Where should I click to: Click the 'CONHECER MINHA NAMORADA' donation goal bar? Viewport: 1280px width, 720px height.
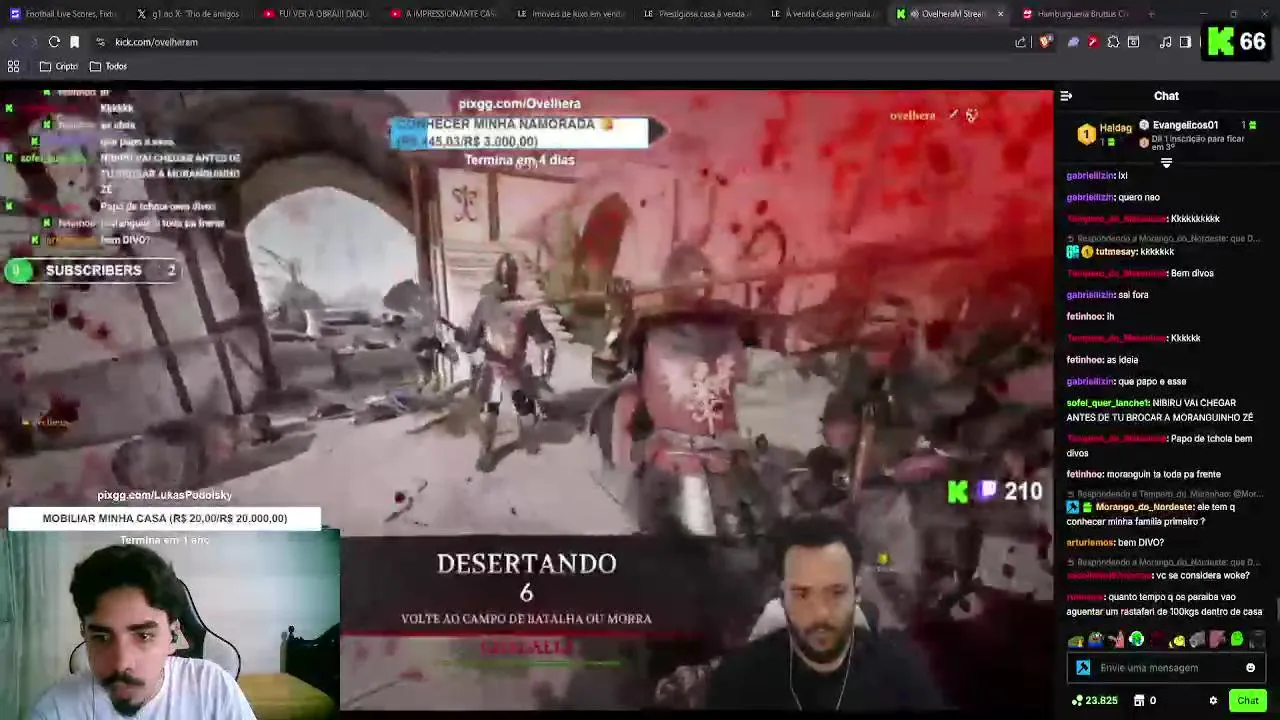pos(519,132)
